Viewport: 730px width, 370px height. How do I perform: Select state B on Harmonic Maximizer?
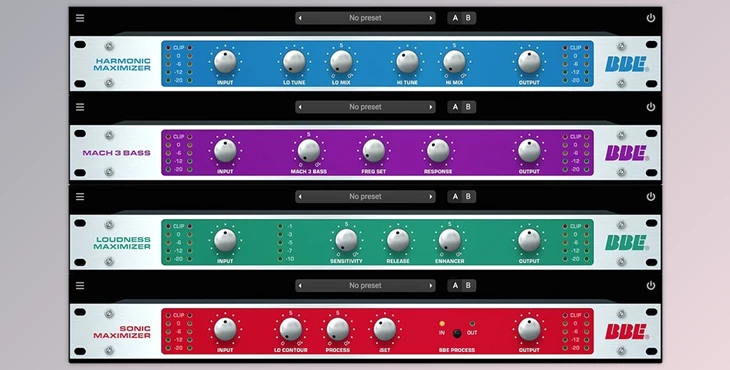coord(468,18)
